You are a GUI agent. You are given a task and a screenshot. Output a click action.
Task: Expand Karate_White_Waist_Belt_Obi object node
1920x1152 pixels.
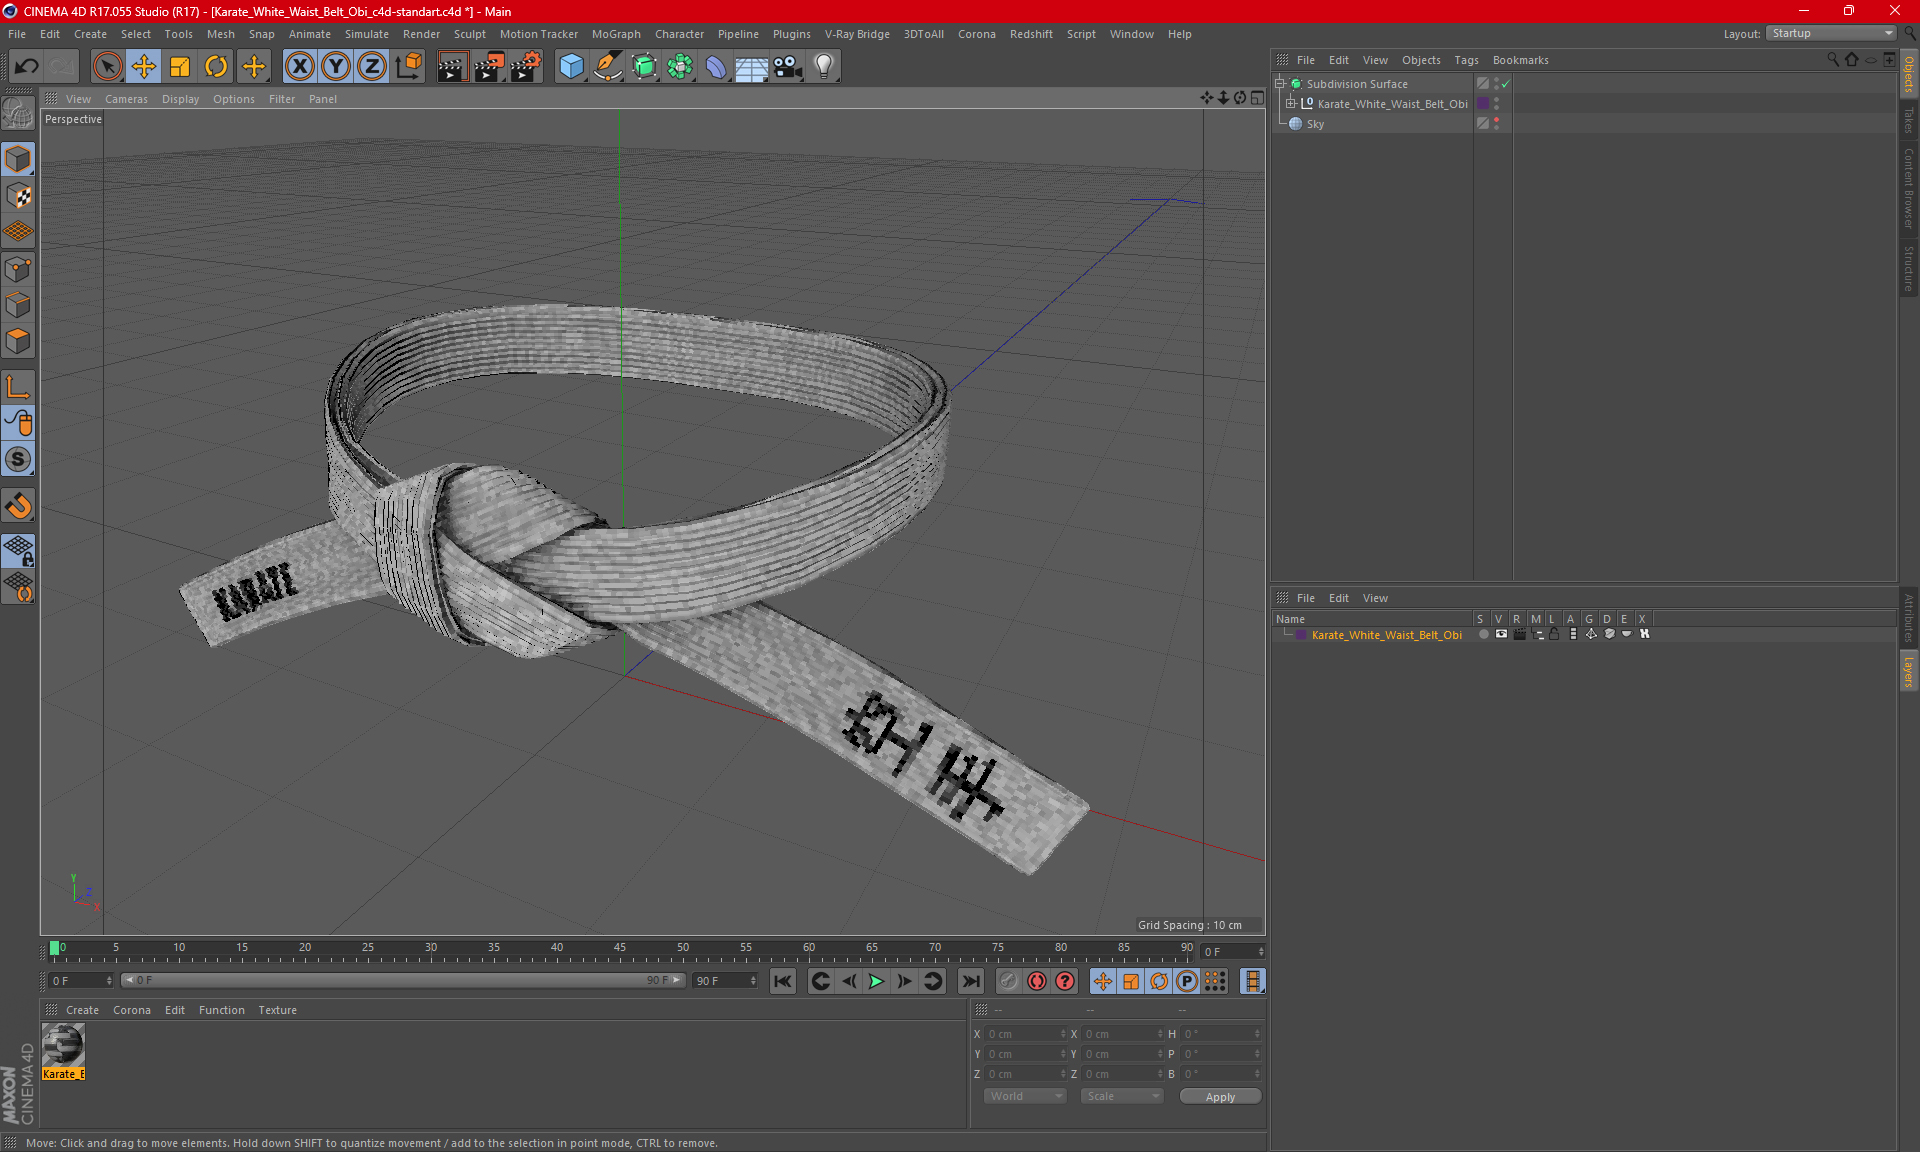[x=1290, y=104]
